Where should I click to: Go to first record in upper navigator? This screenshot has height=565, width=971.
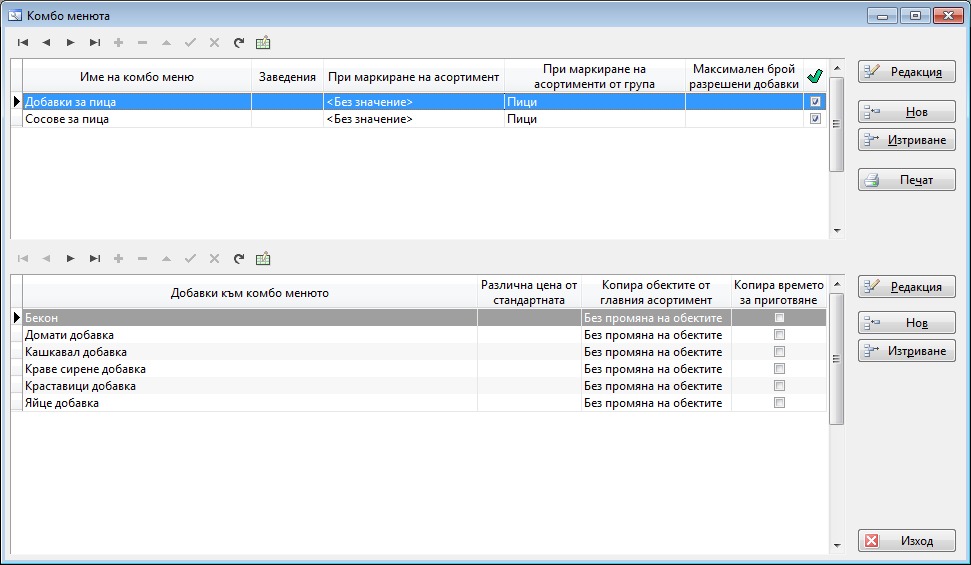click(23, 43)
